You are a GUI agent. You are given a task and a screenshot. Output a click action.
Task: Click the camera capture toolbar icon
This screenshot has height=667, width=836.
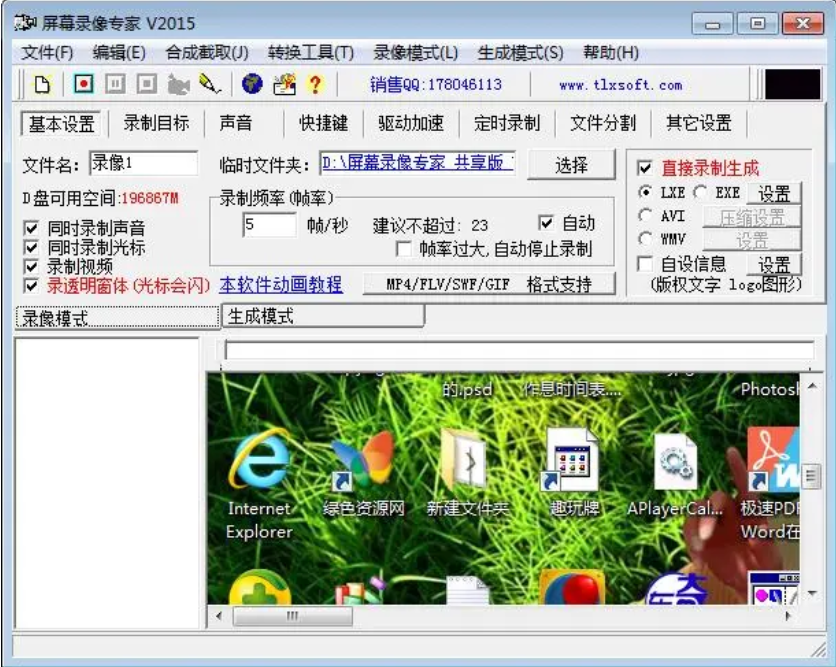point(178,85)
